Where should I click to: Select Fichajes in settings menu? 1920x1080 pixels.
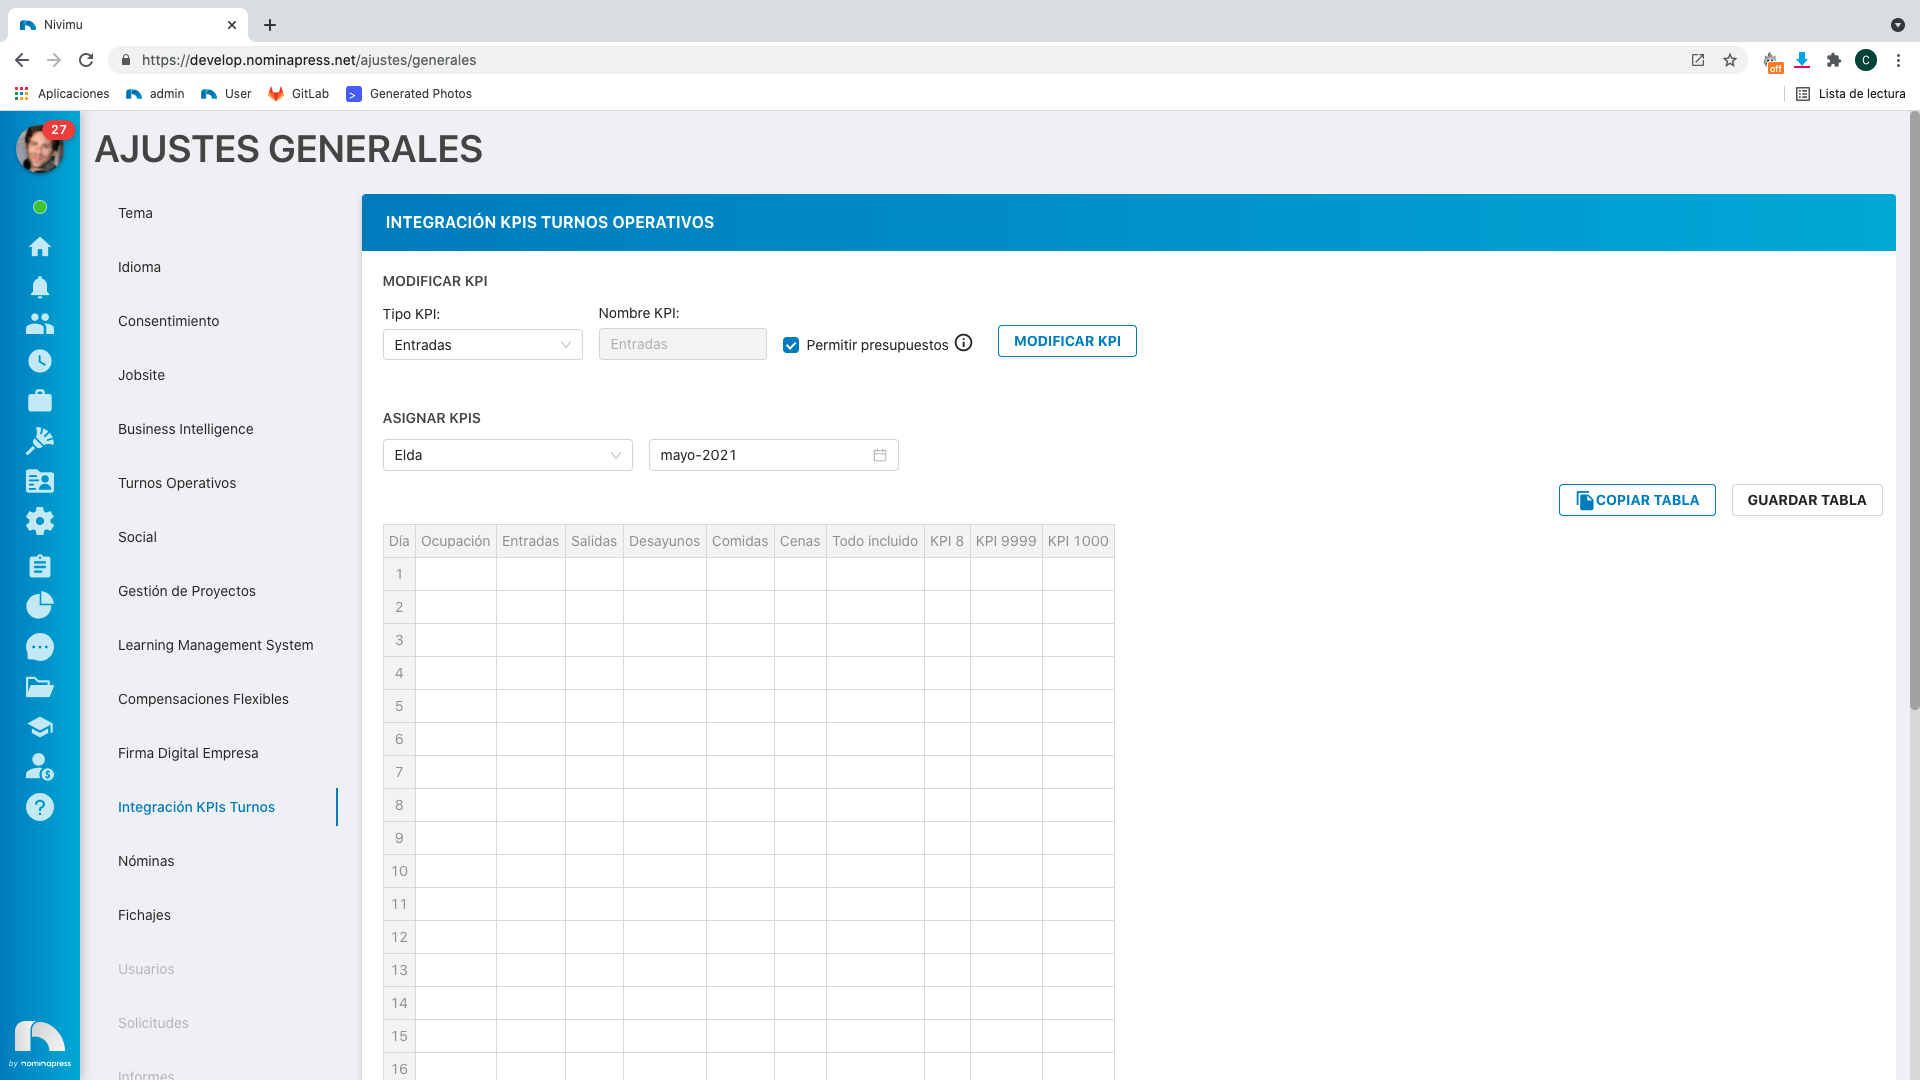point(144,915)
